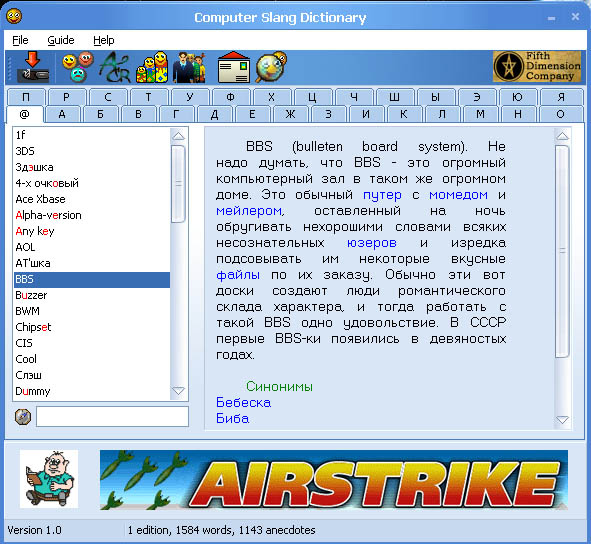Click the smiley application icon in title bar

pos(14,16)
